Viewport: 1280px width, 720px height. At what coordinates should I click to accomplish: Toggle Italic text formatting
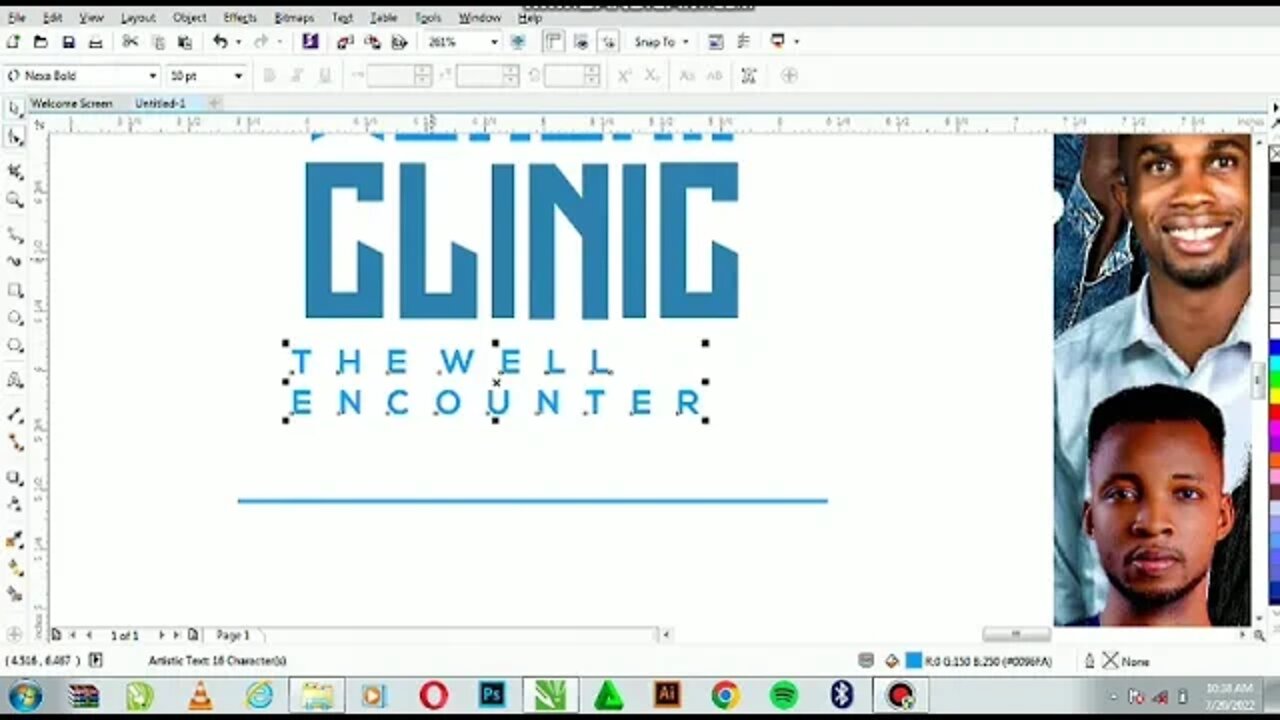coord(297,76)
